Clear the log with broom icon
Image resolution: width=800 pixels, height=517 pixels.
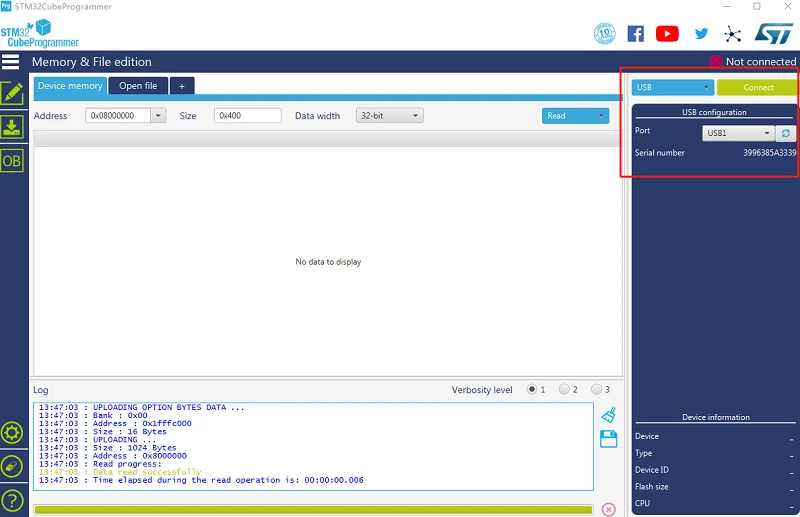[608, 415]
